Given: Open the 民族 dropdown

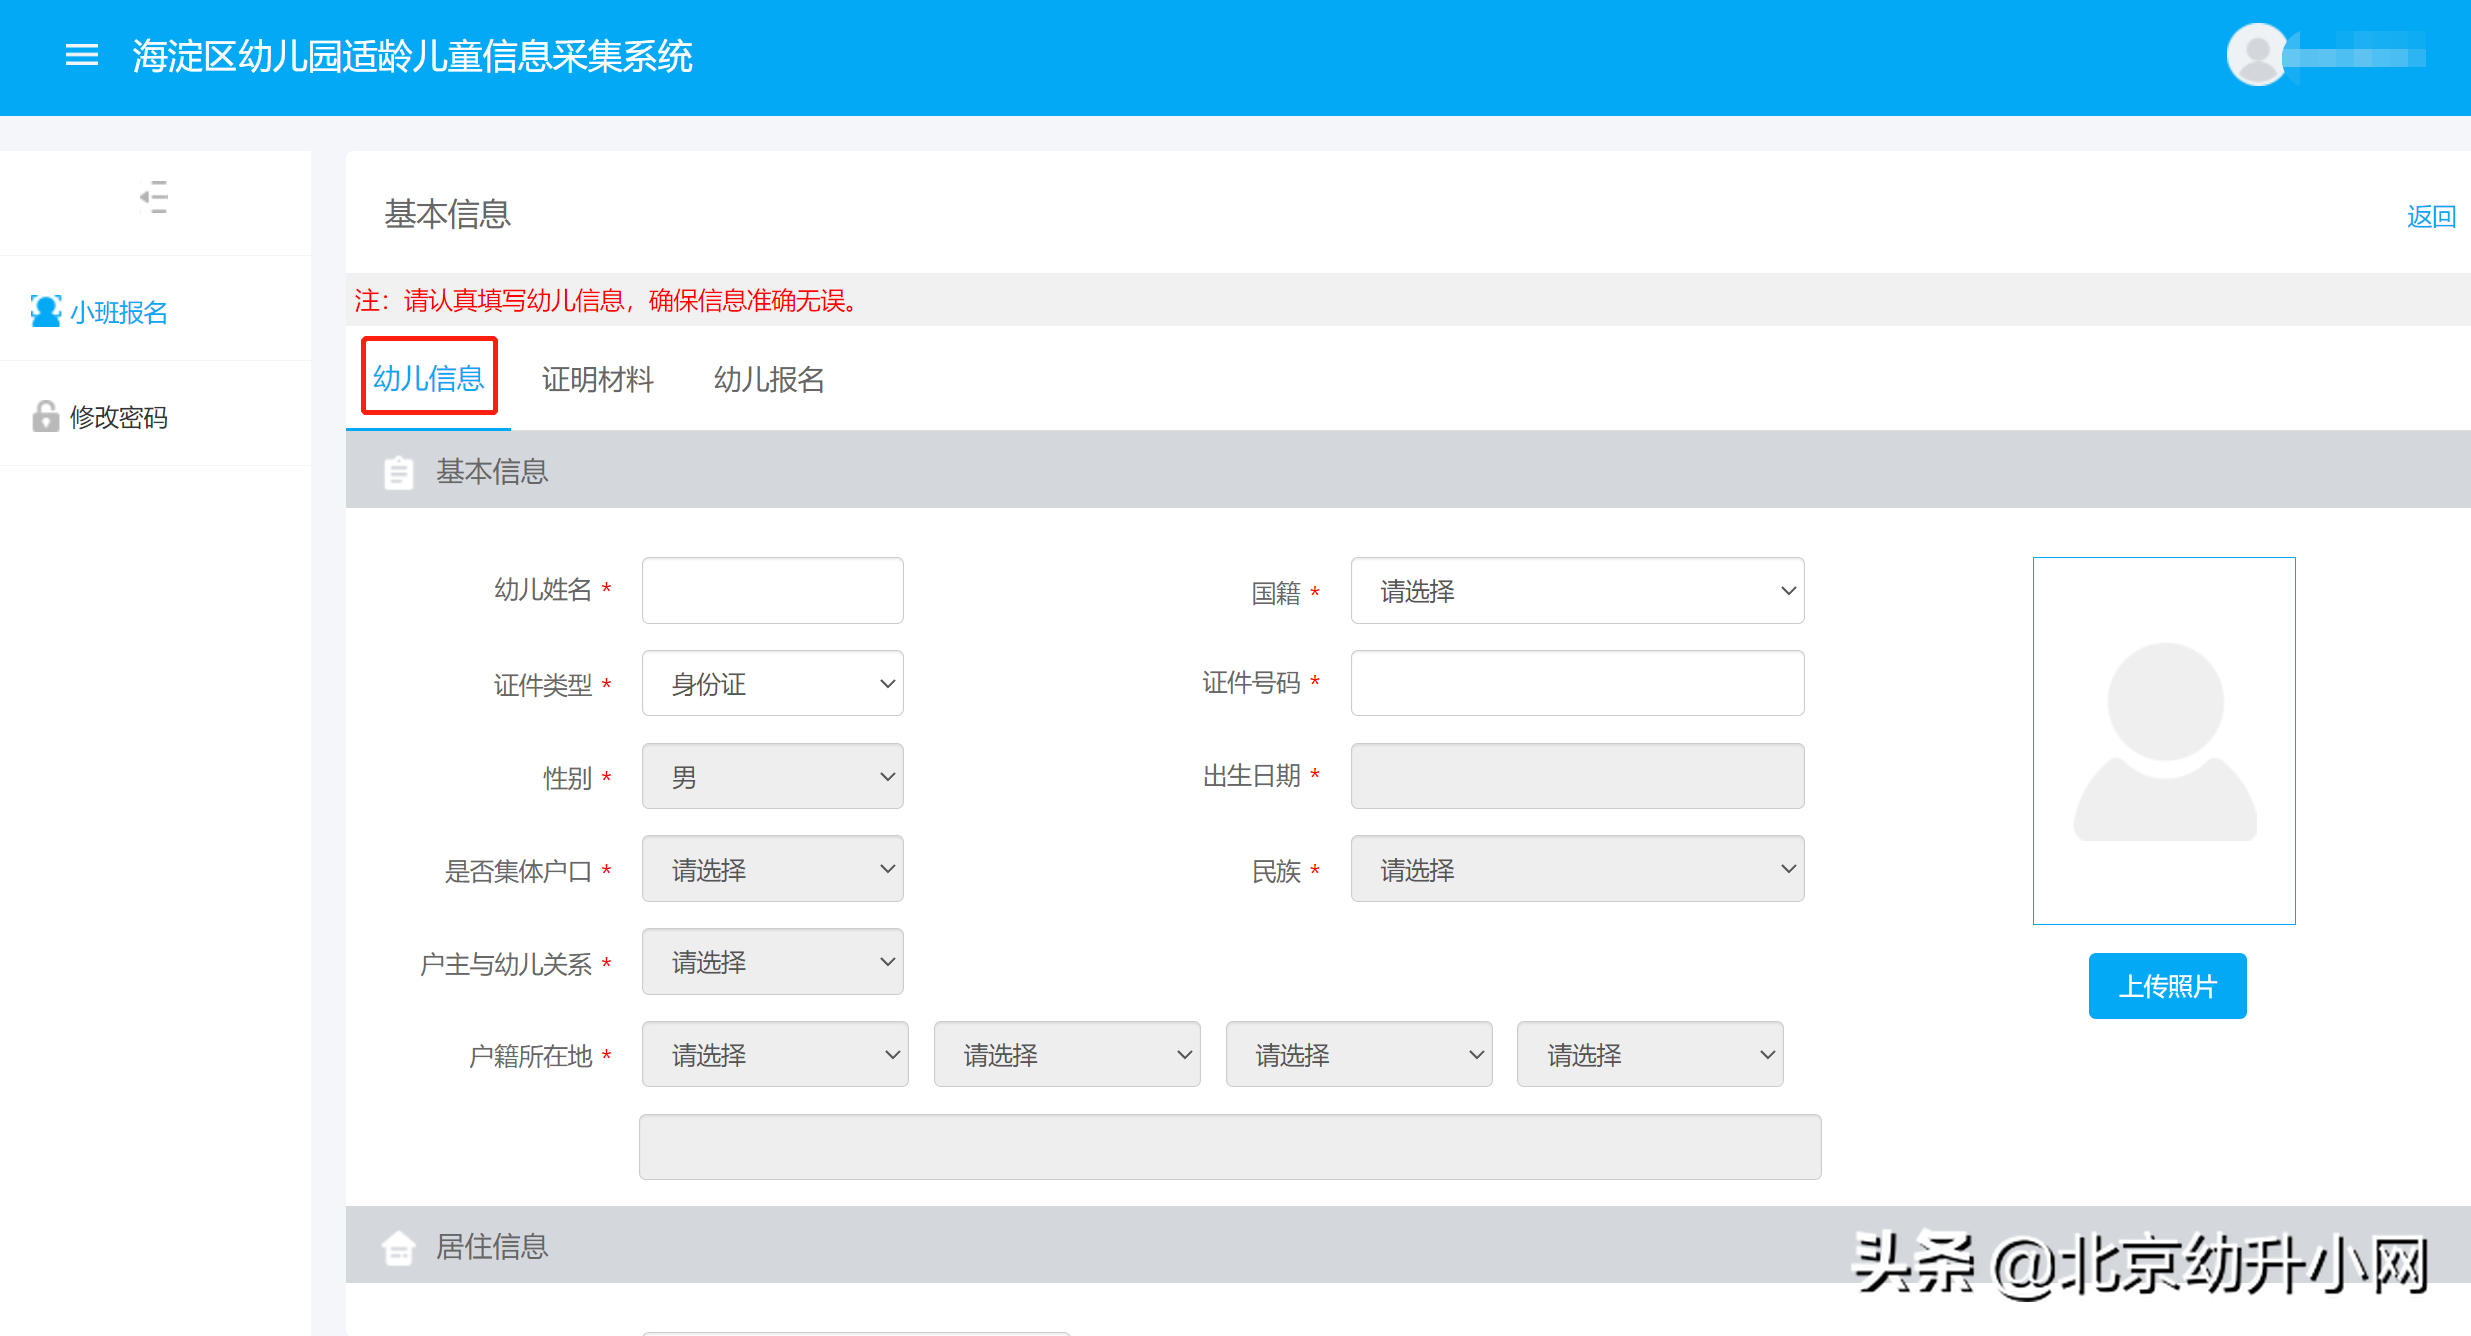Looking at the screenshot, I should click(1577, 869).
